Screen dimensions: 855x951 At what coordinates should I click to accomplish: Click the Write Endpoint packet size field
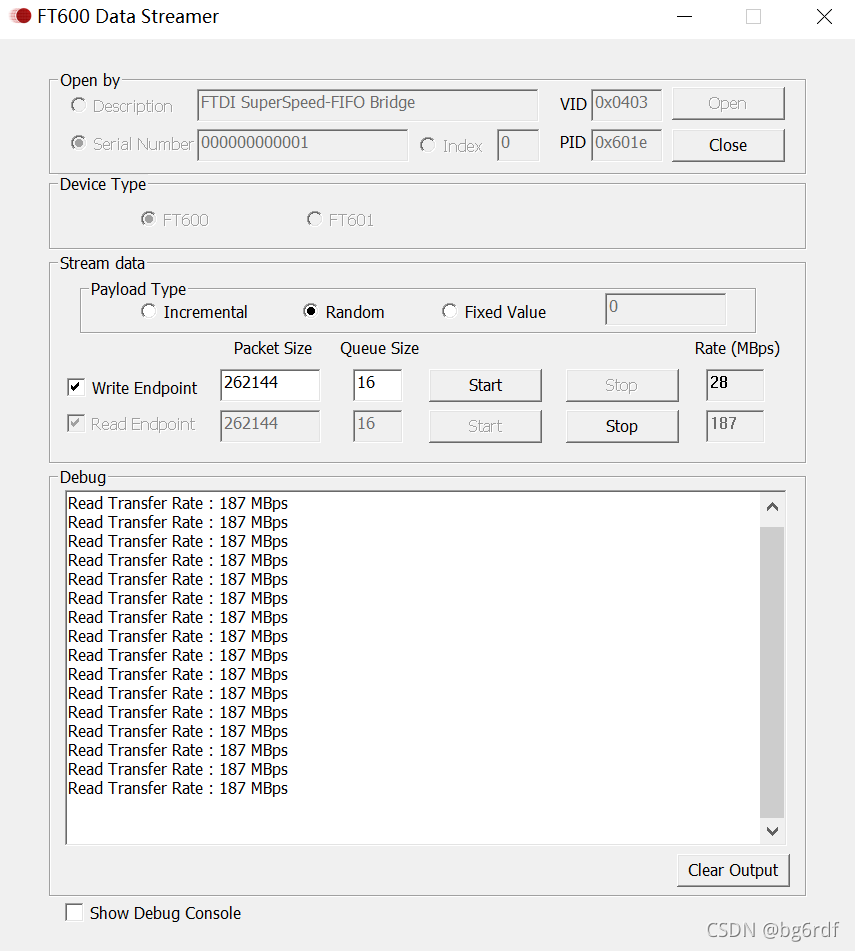tap(270, 385)
